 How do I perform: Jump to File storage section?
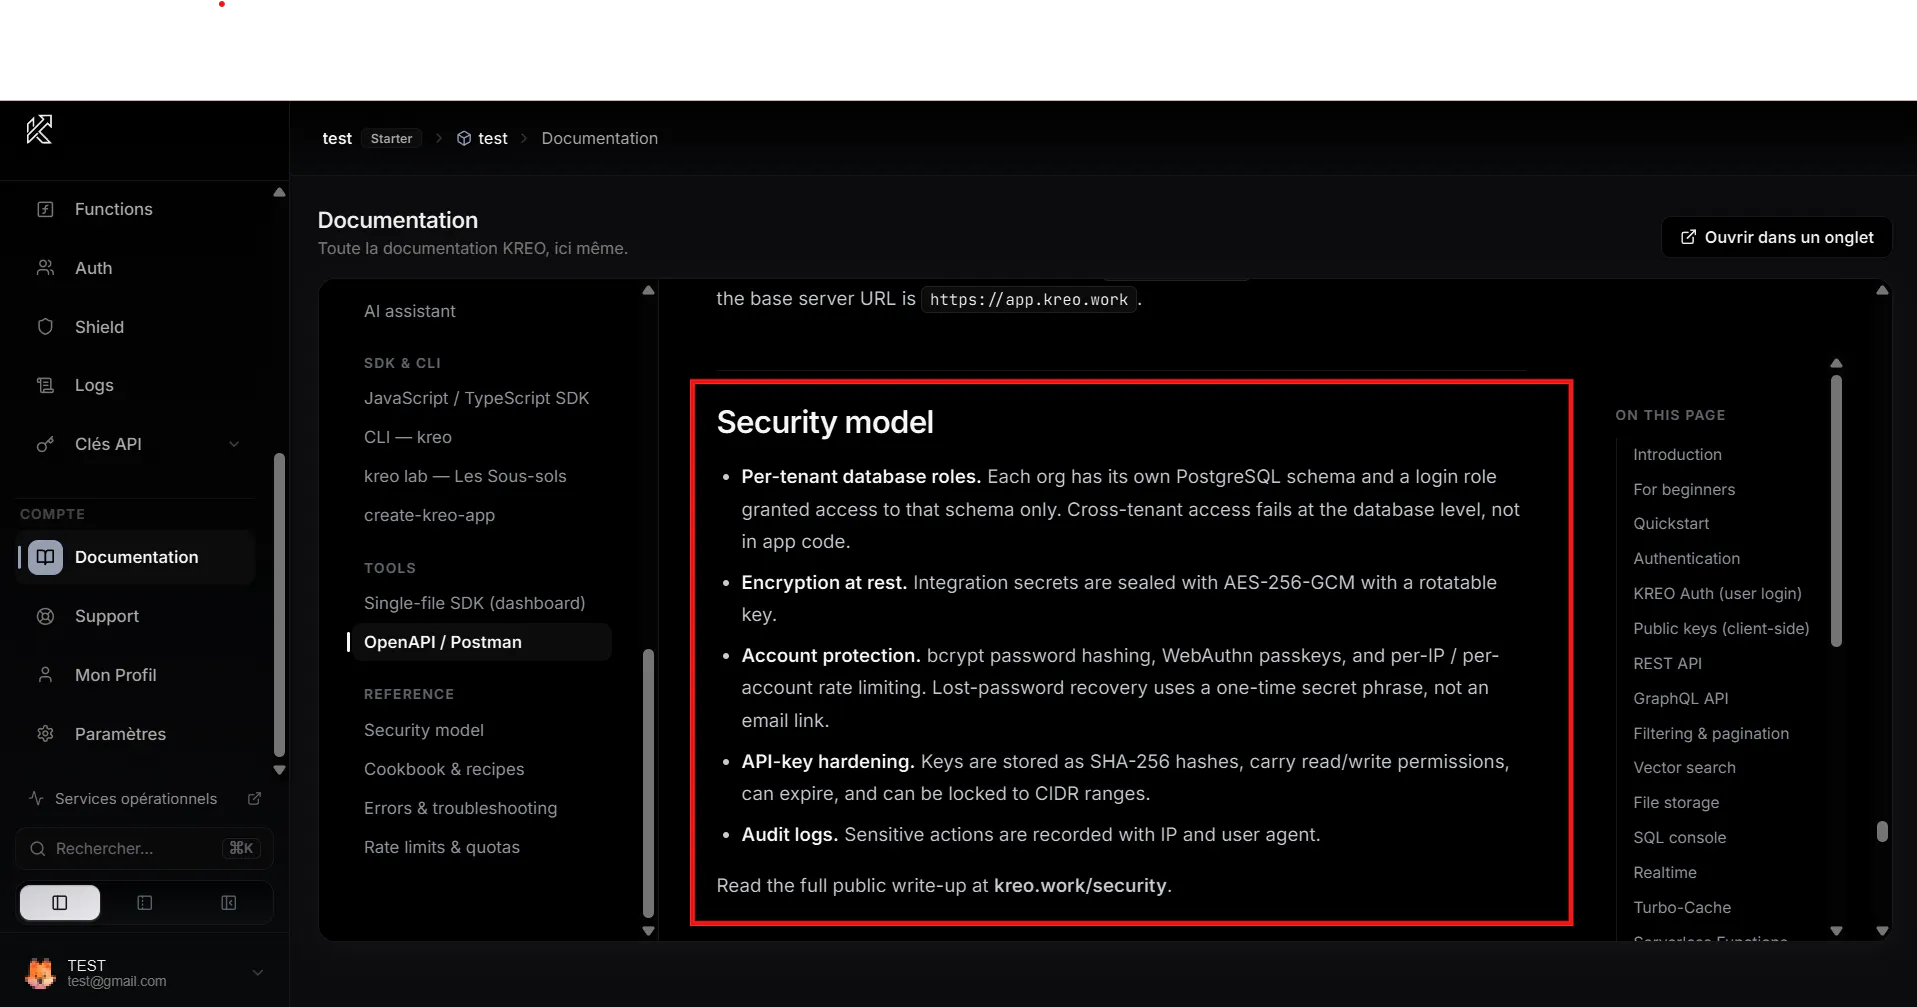click(x=1676, y=803)
